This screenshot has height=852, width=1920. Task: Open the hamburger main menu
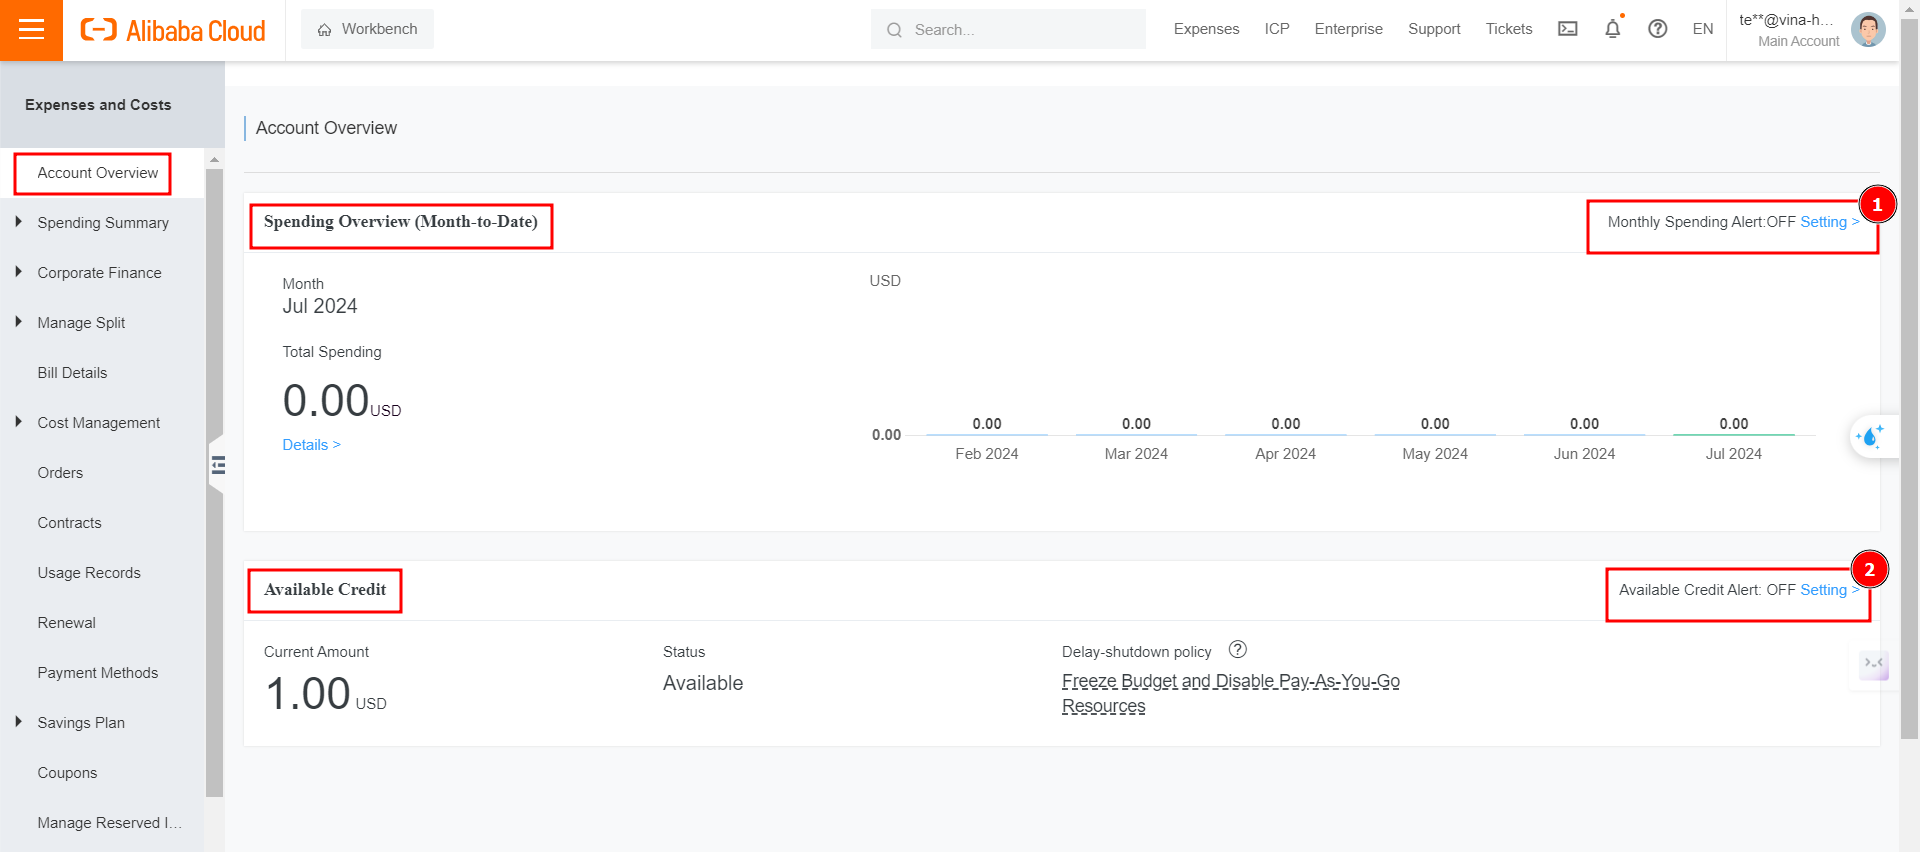click(x=31, y=30)
